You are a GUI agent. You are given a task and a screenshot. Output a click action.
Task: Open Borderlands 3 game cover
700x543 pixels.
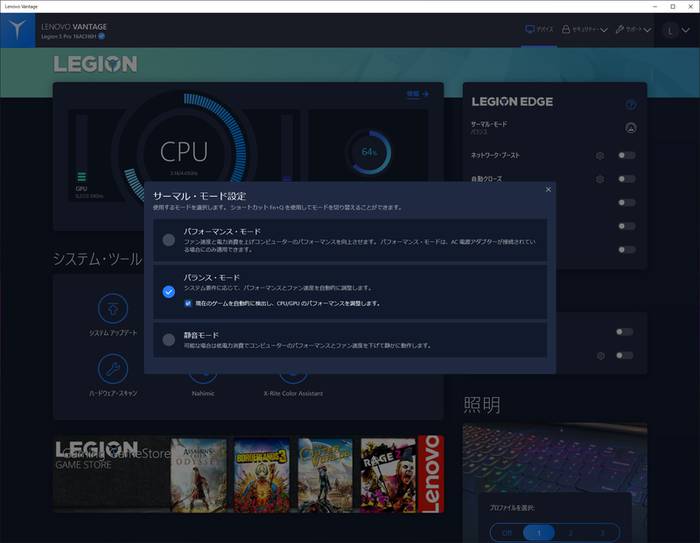pyautogui.click(x=262, y=475)
